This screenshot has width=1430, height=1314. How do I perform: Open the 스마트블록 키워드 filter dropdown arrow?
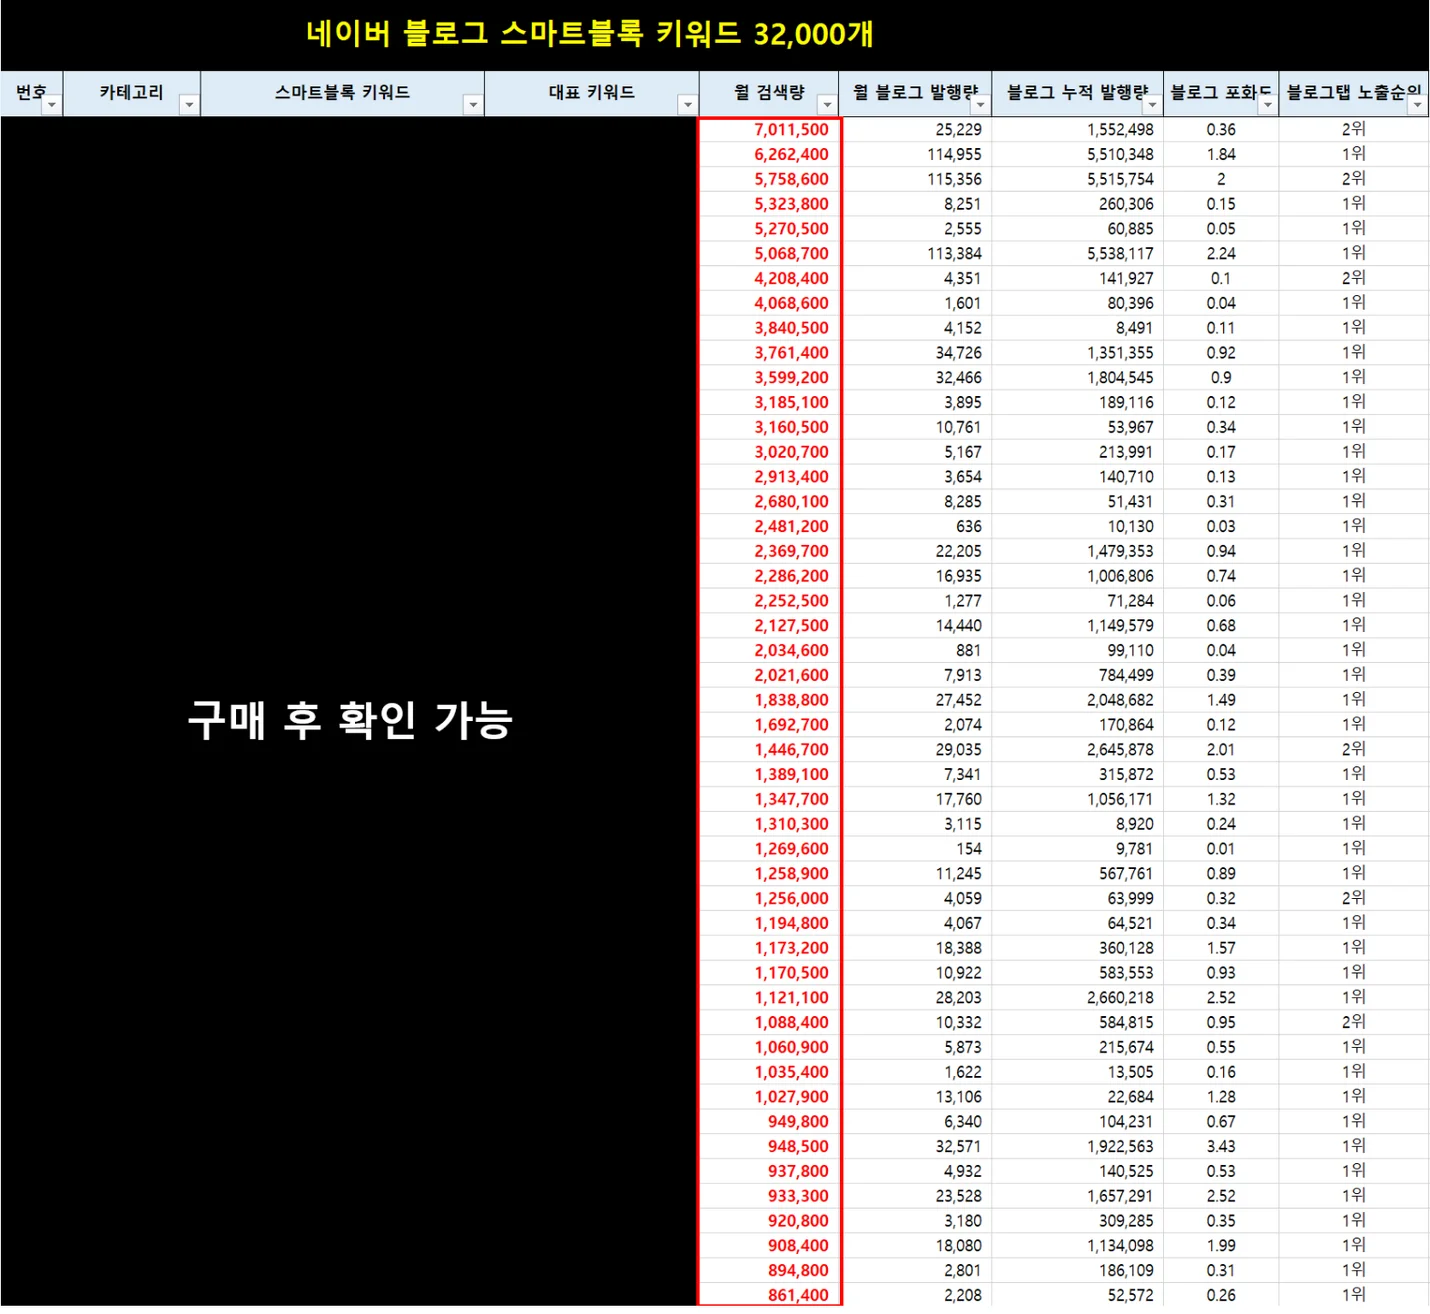473,105
